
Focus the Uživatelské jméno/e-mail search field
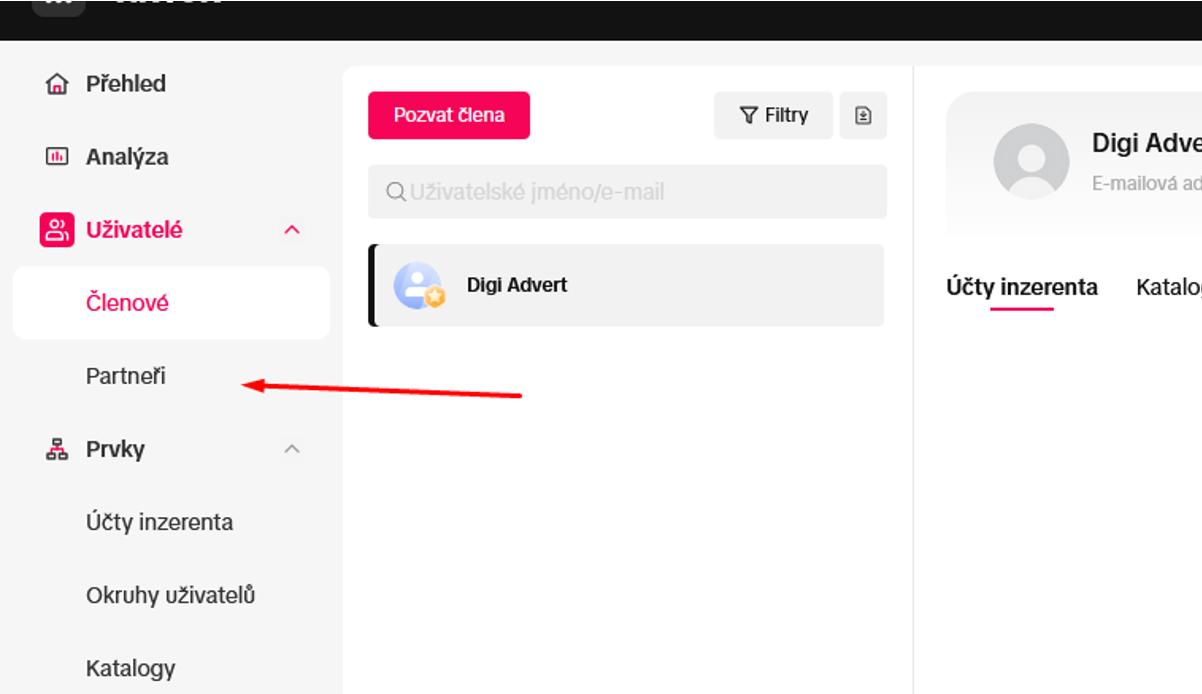(x=640, y=192)
